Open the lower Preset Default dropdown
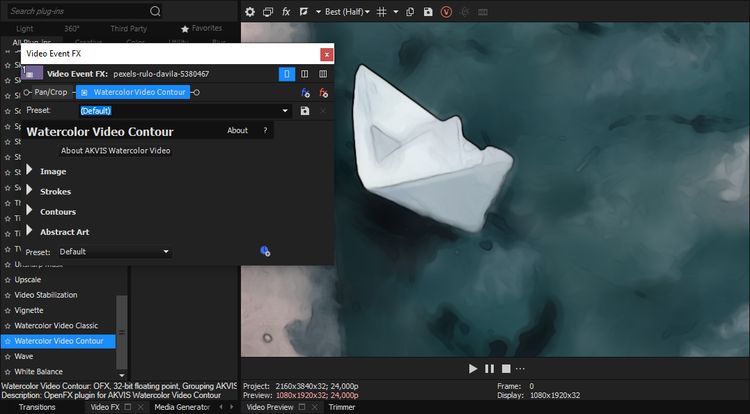750x414 pixels. (x=115, y=251)
